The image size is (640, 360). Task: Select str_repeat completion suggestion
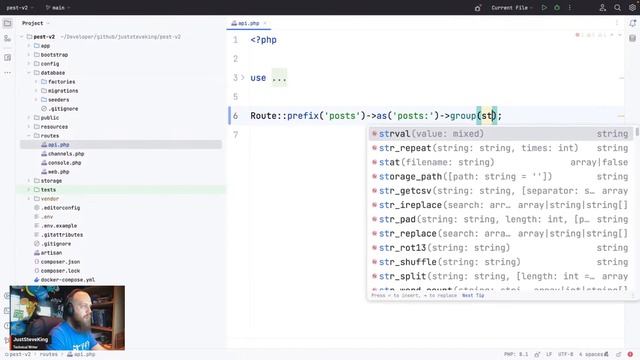pos(501,148)
